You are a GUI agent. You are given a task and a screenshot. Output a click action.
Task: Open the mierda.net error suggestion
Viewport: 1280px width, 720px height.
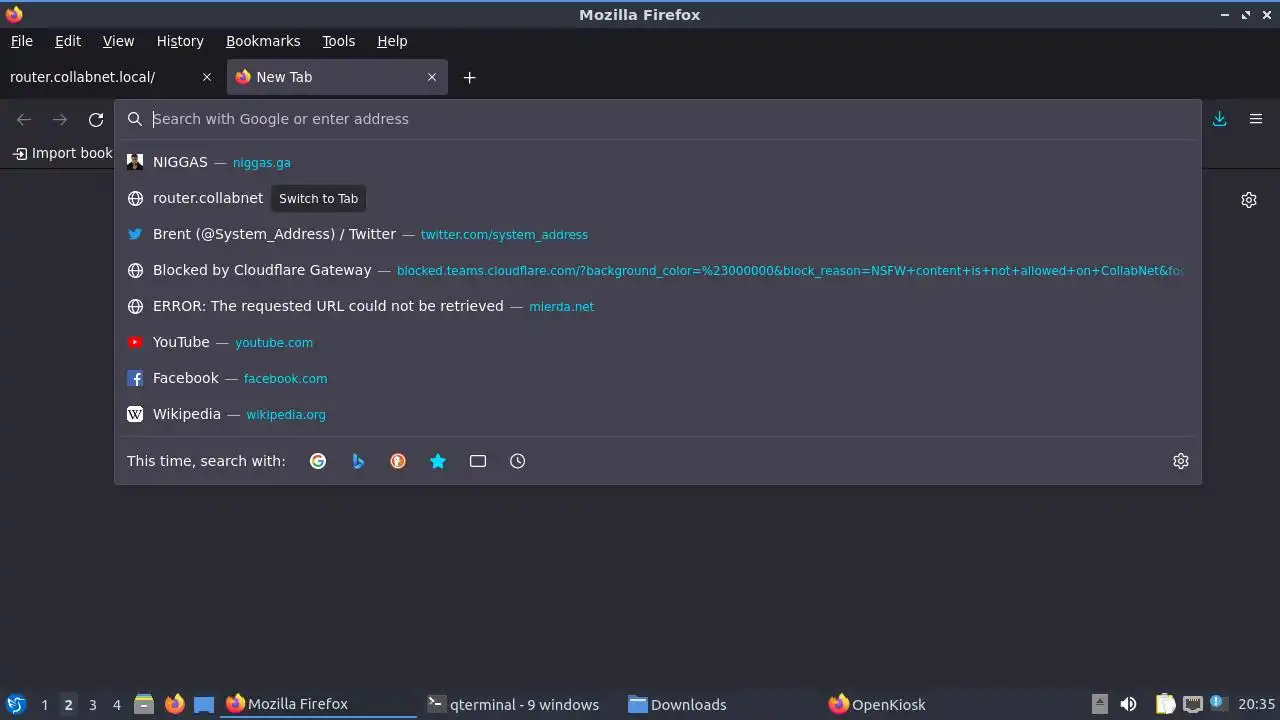pos(658,306)
